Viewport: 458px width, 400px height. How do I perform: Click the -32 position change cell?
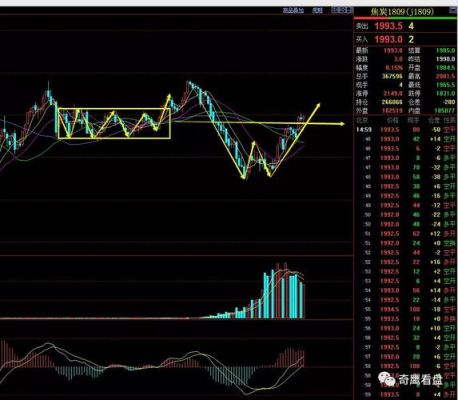(436, 167)
